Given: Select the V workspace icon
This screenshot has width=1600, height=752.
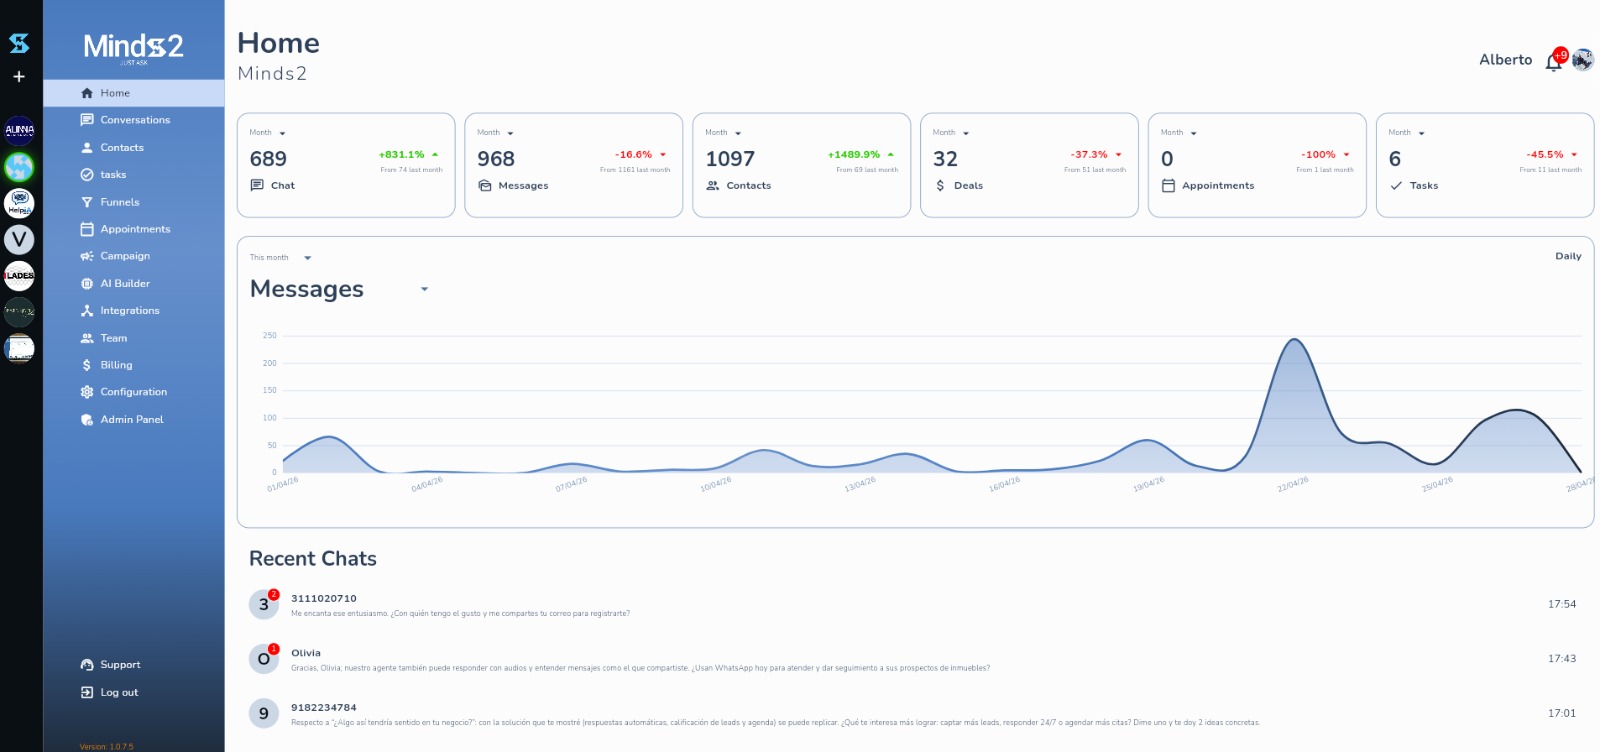Looking at the screenshot, I should (19, 239).
